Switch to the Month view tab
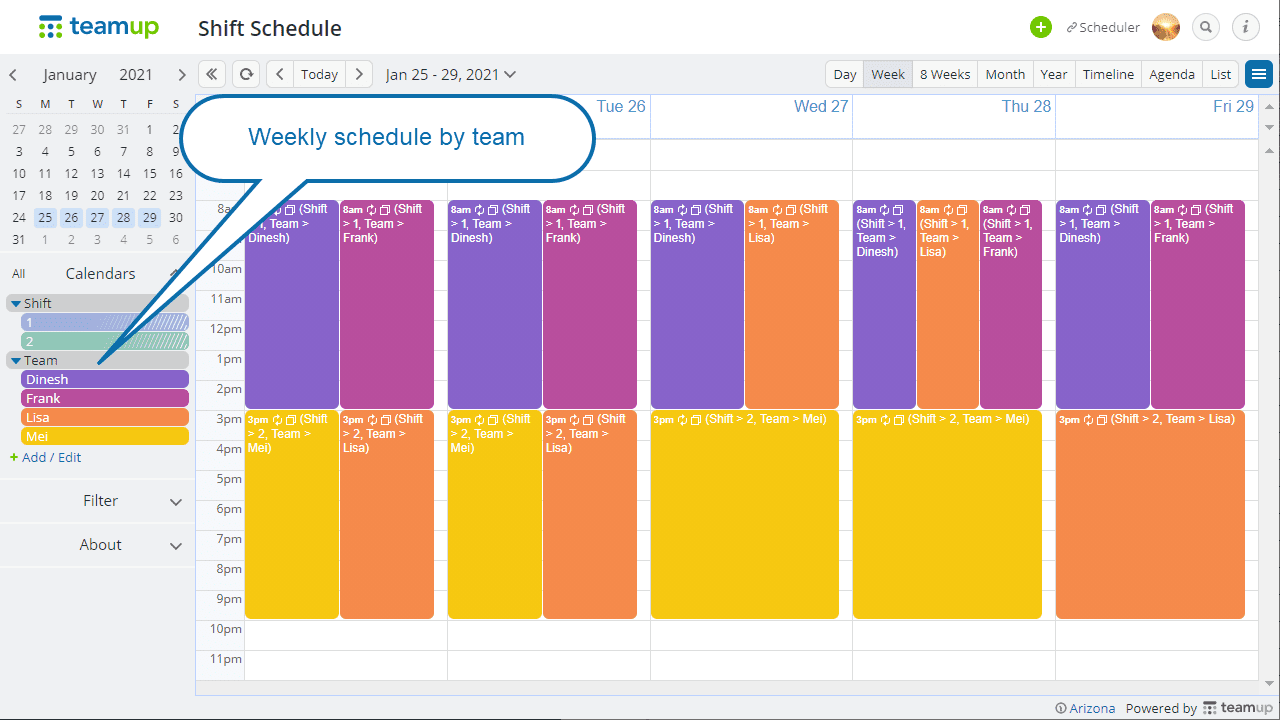 (x=1005, y=74)
